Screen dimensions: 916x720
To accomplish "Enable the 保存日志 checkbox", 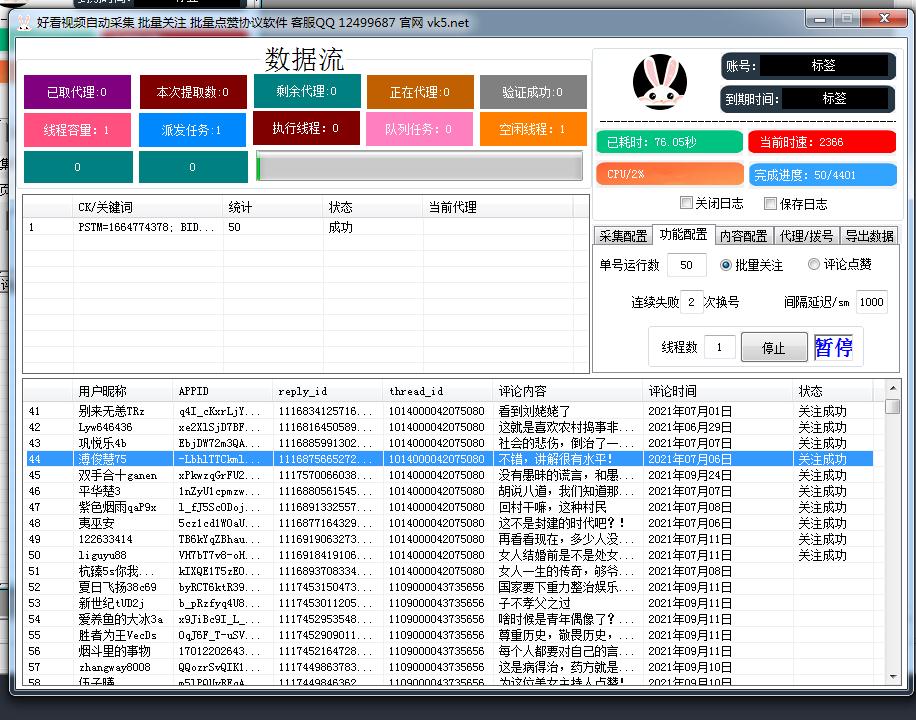I will pyautogui.click(x=769, y=203).
